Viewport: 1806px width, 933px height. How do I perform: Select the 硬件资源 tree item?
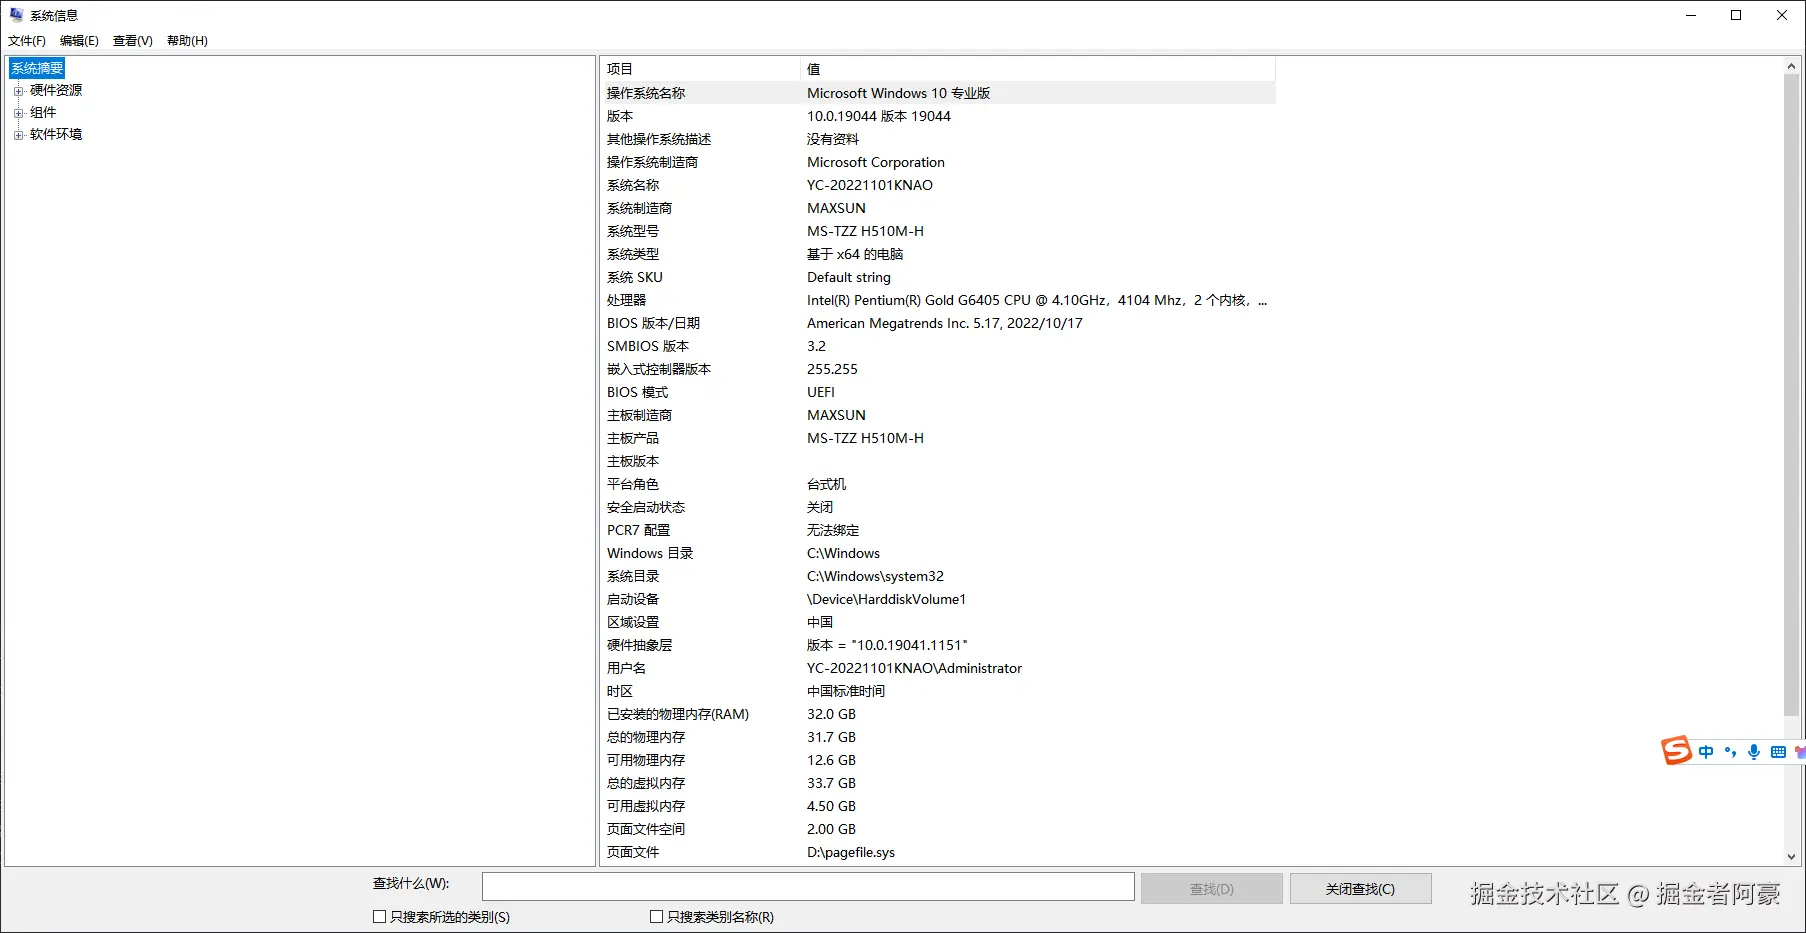[x=56, y=90]
